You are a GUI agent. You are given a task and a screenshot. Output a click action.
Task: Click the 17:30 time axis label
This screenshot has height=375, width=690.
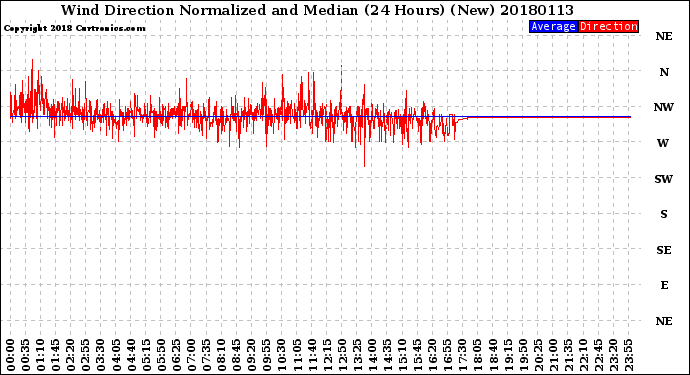[462, 355]
